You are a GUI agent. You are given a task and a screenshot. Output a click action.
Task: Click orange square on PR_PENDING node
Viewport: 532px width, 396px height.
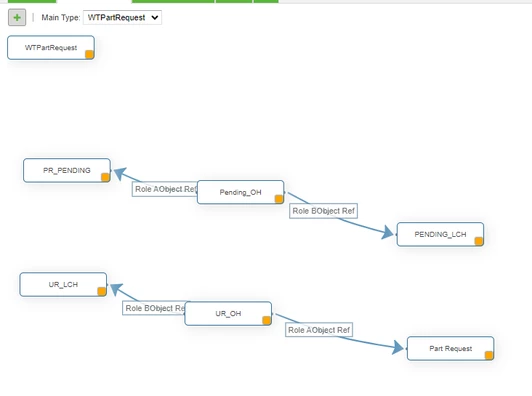[x=105, y=177]
